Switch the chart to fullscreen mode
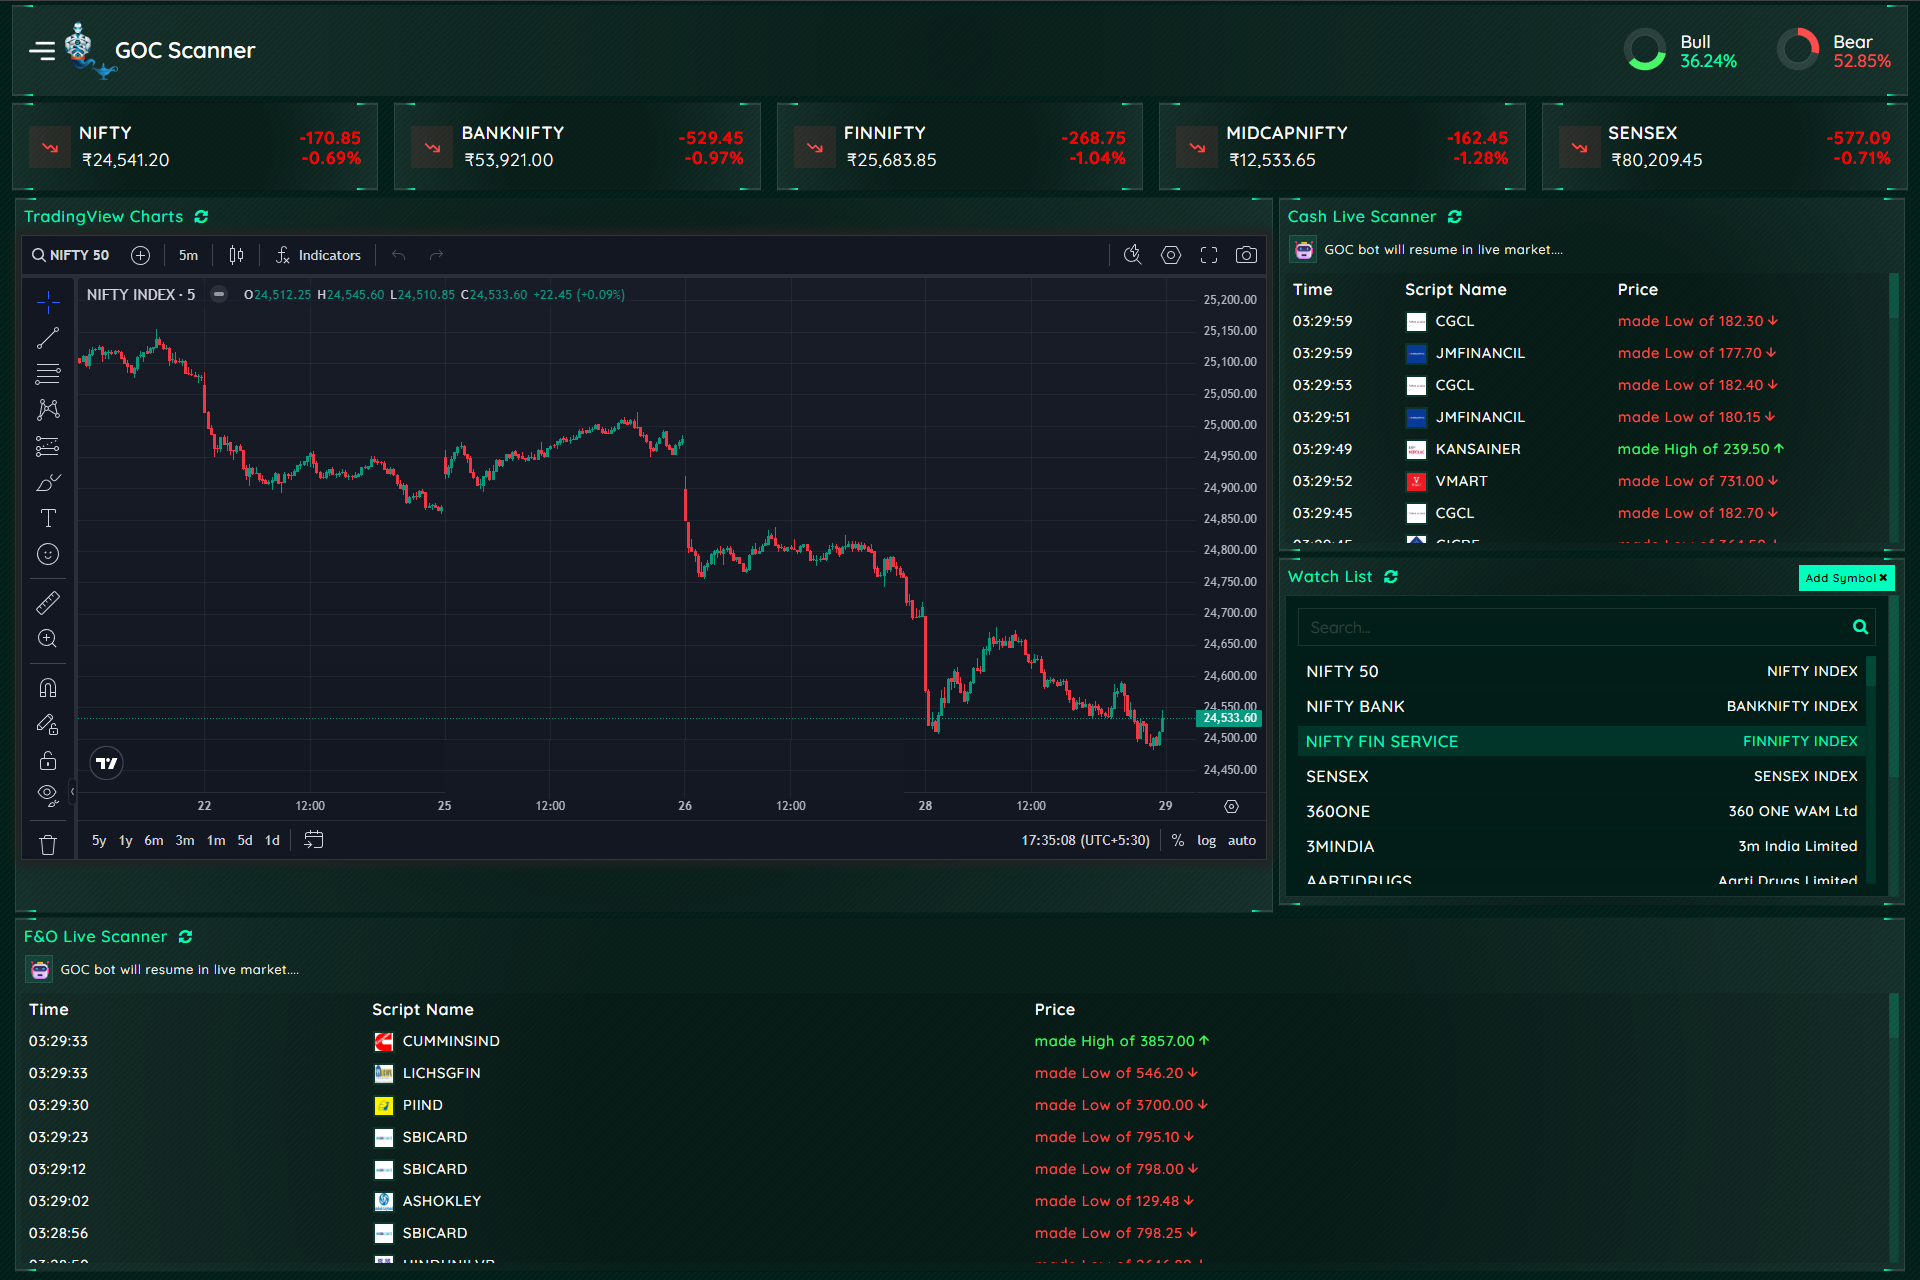Image resolution: width=1920 pixels, height=1280 pixels. click(x=1209, y=255)
